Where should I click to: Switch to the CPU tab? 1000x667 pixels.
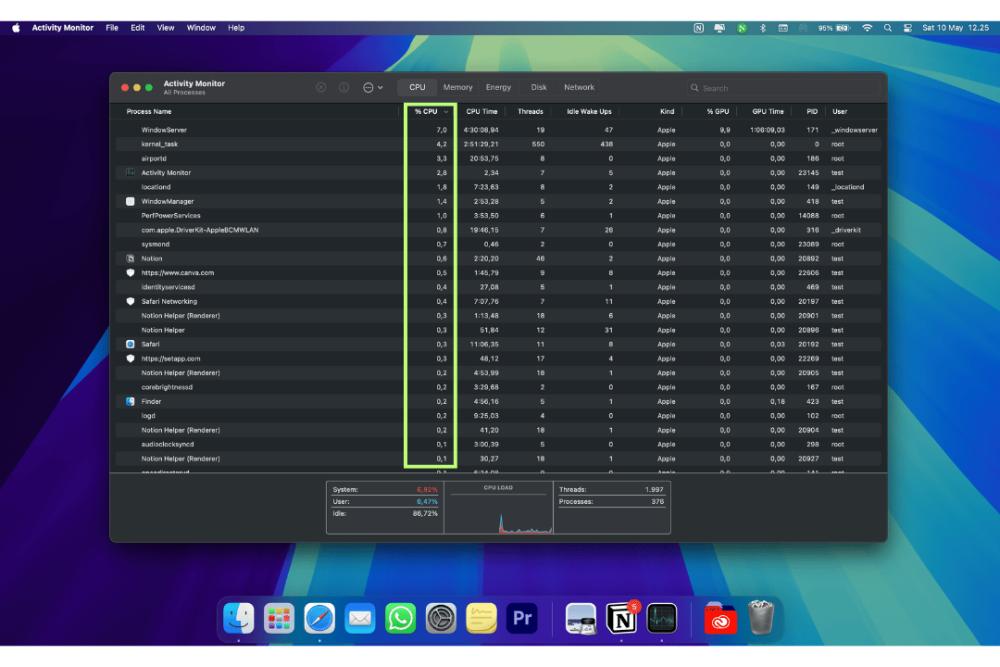[x=417, y=87]
